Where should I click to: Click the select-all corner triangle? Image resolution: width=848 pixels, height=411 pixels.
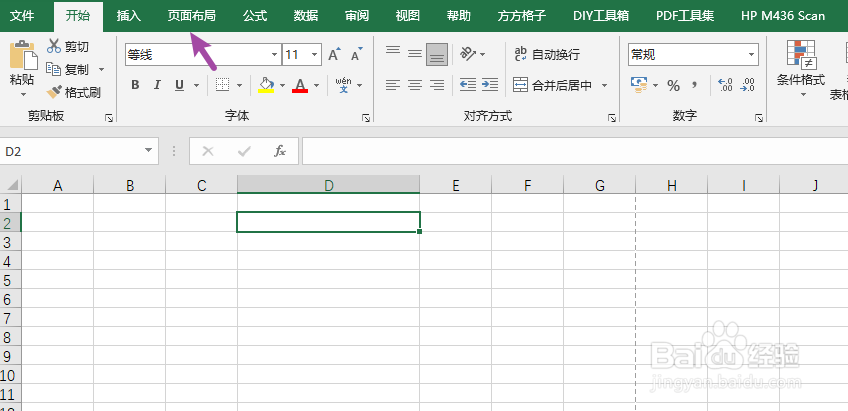pyautogui.click(x=11, y=185)
